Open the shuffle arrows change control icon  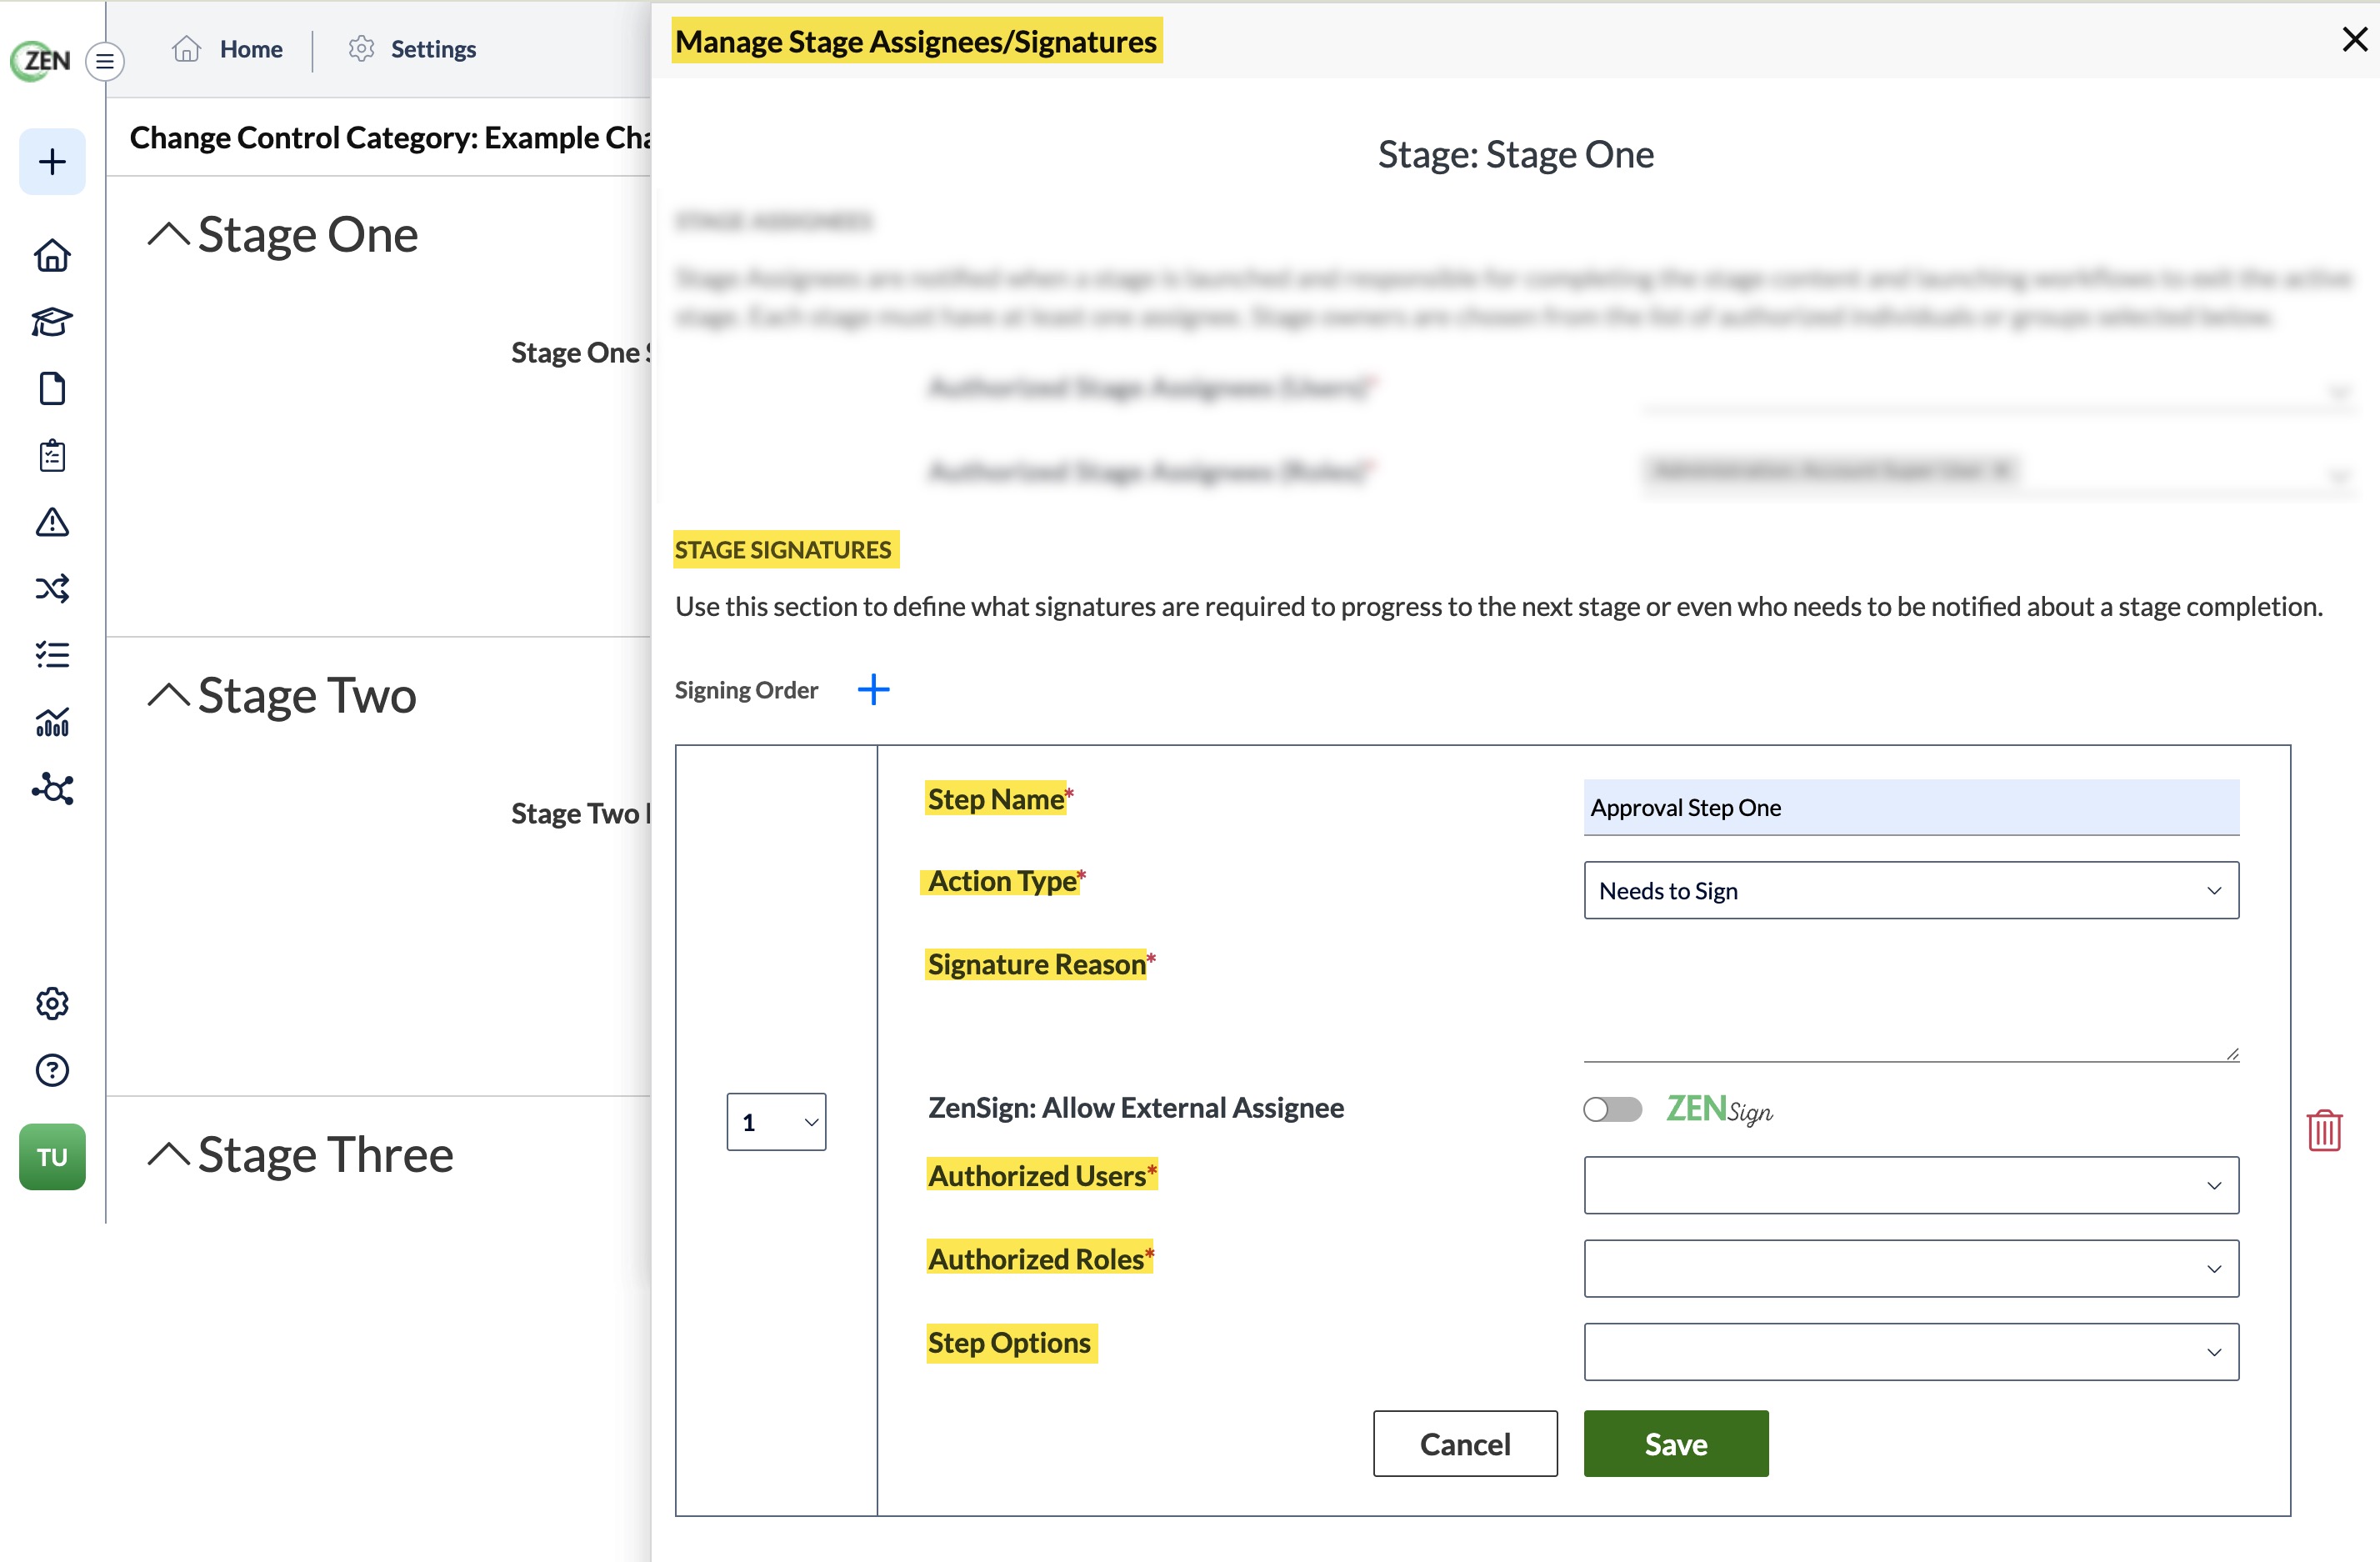click(x=52, y=588)
